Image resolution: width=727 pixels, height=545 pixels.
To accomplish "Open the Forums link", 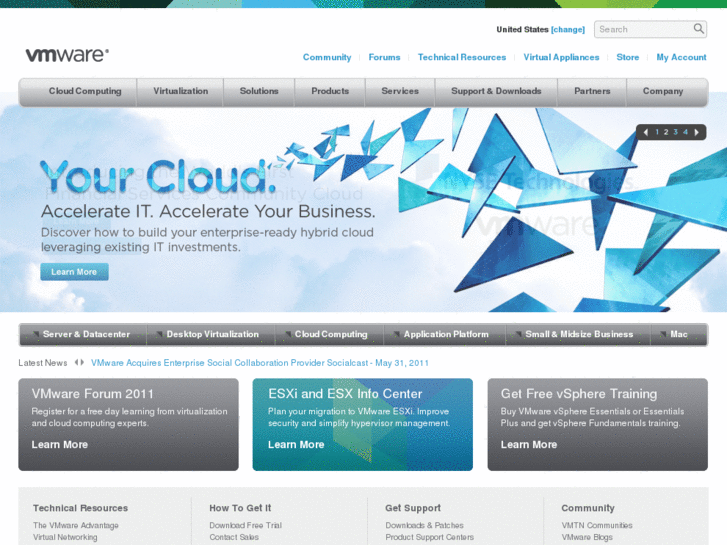I will 384,57.
